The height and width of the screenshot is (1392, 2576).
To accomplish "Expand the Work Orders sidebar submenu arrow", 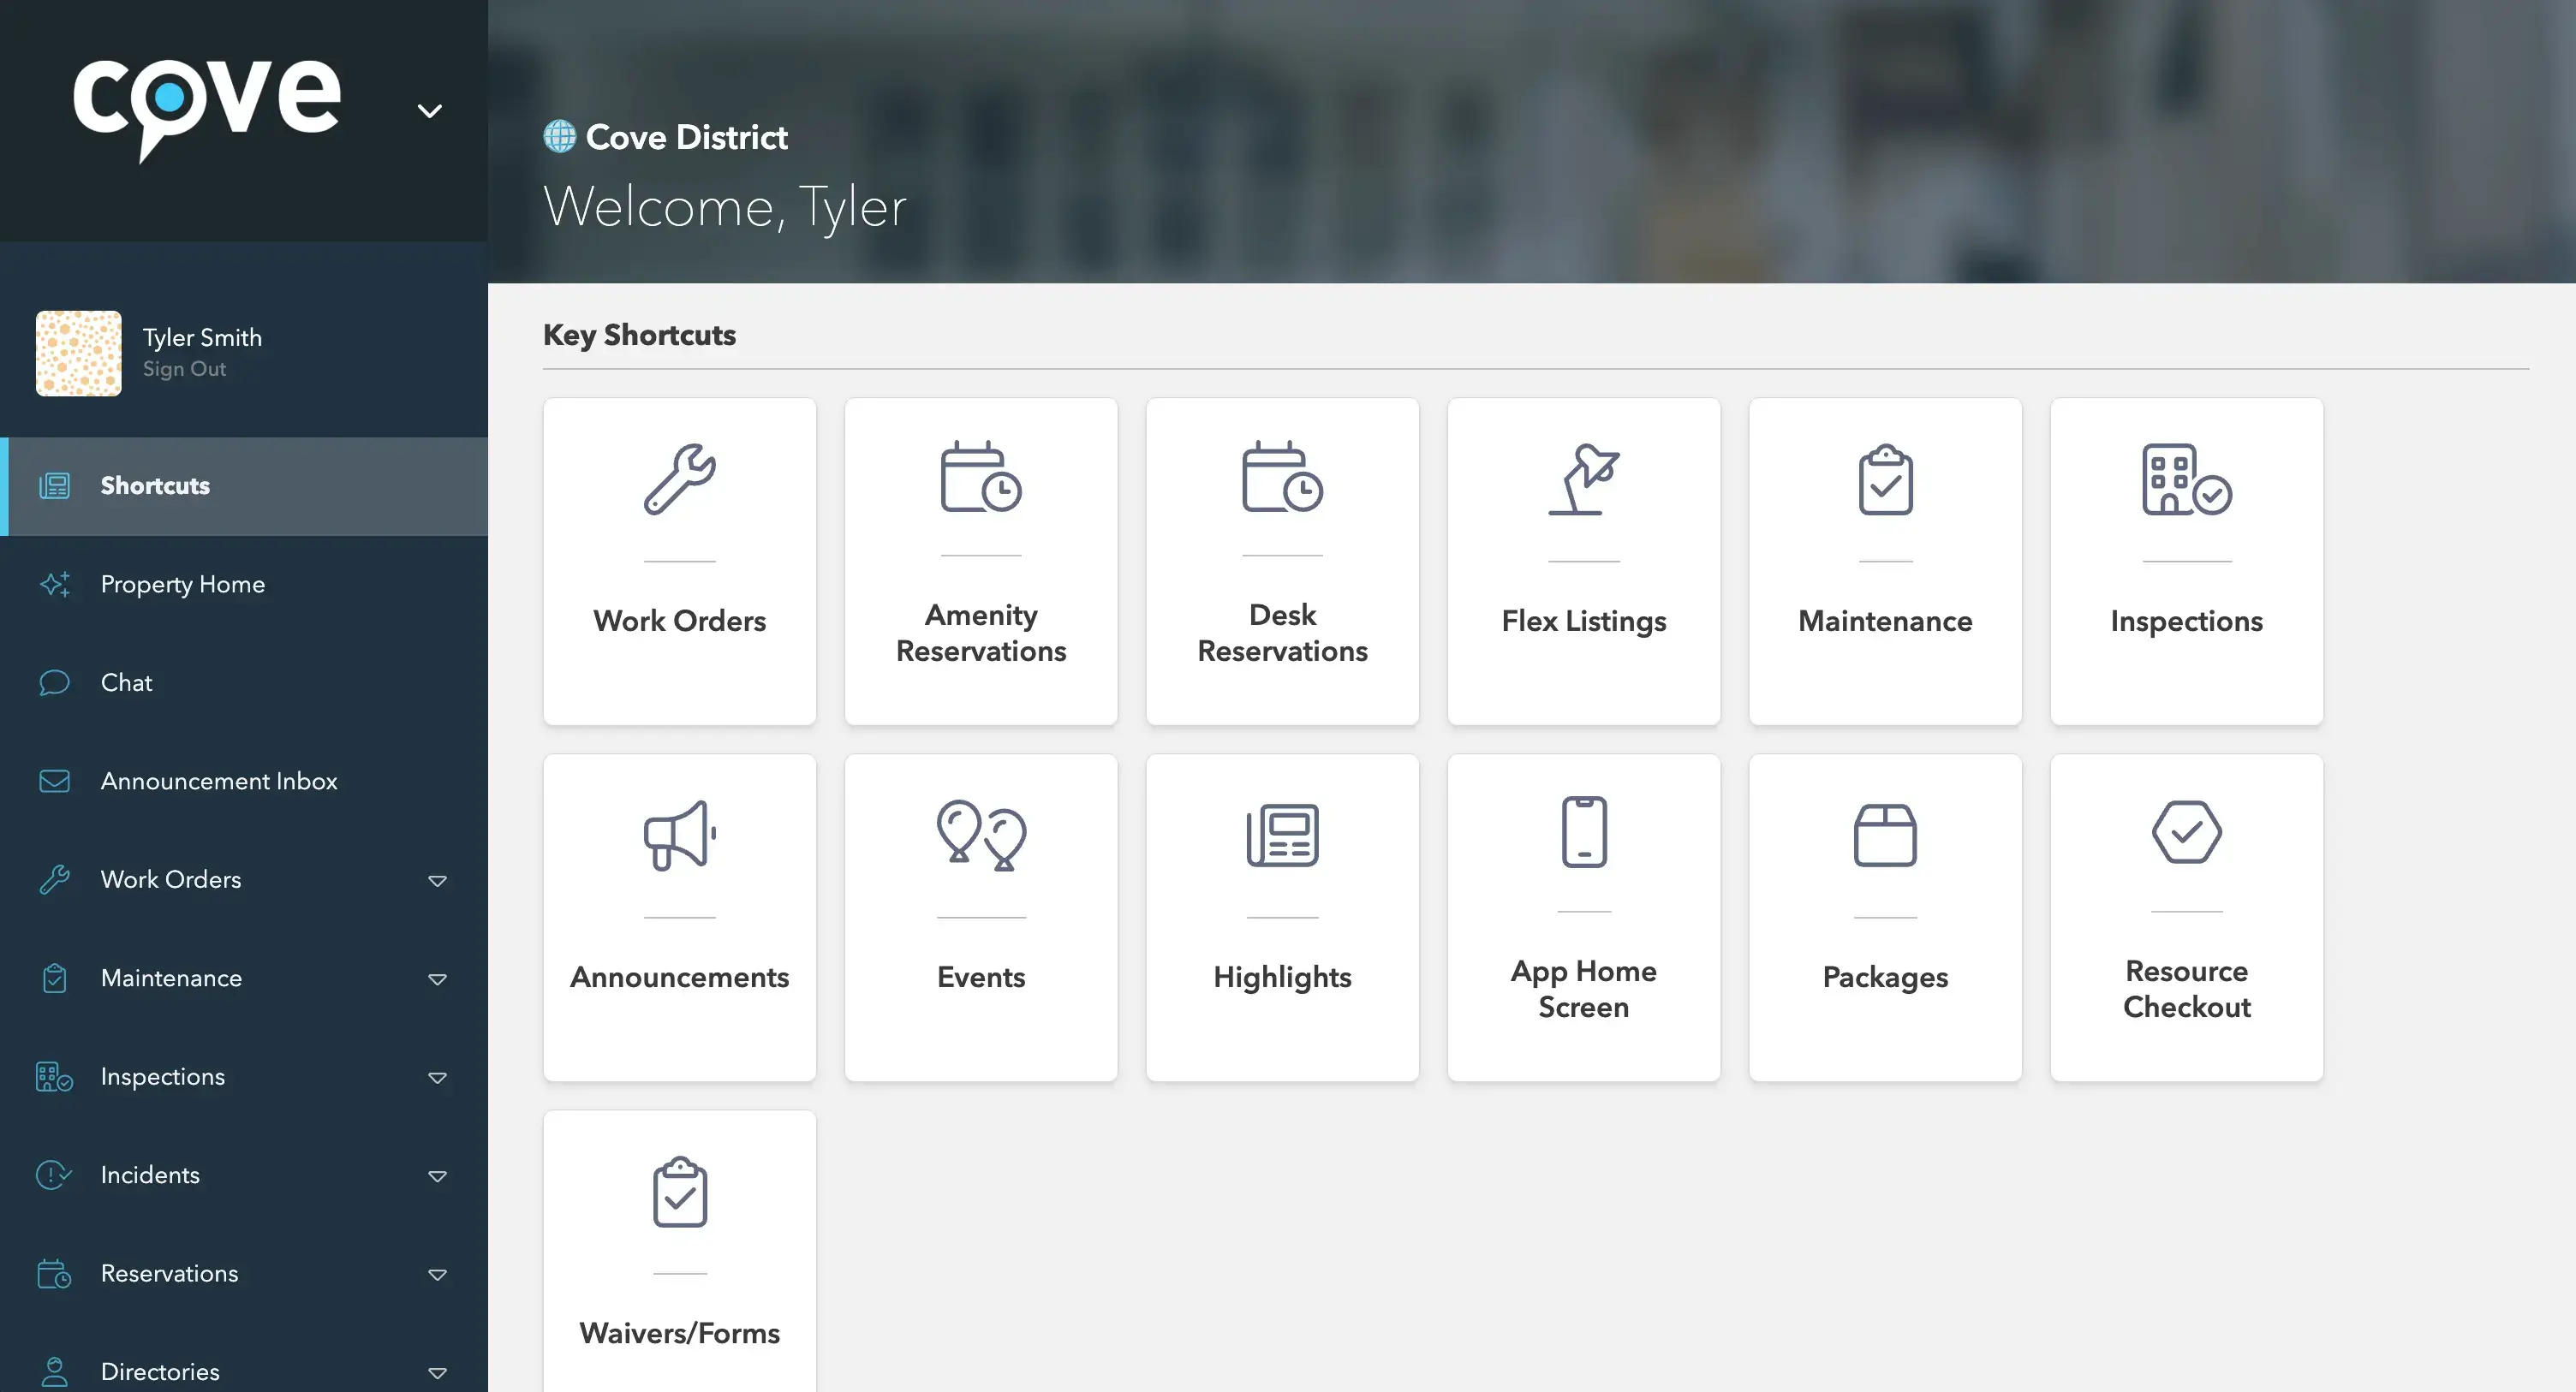I will click(437, 880).
